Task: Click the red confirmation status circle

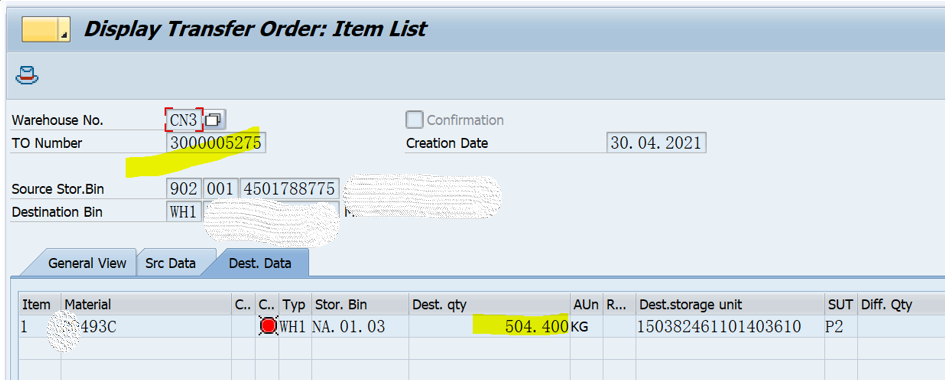Action: [x=269, y=326]
